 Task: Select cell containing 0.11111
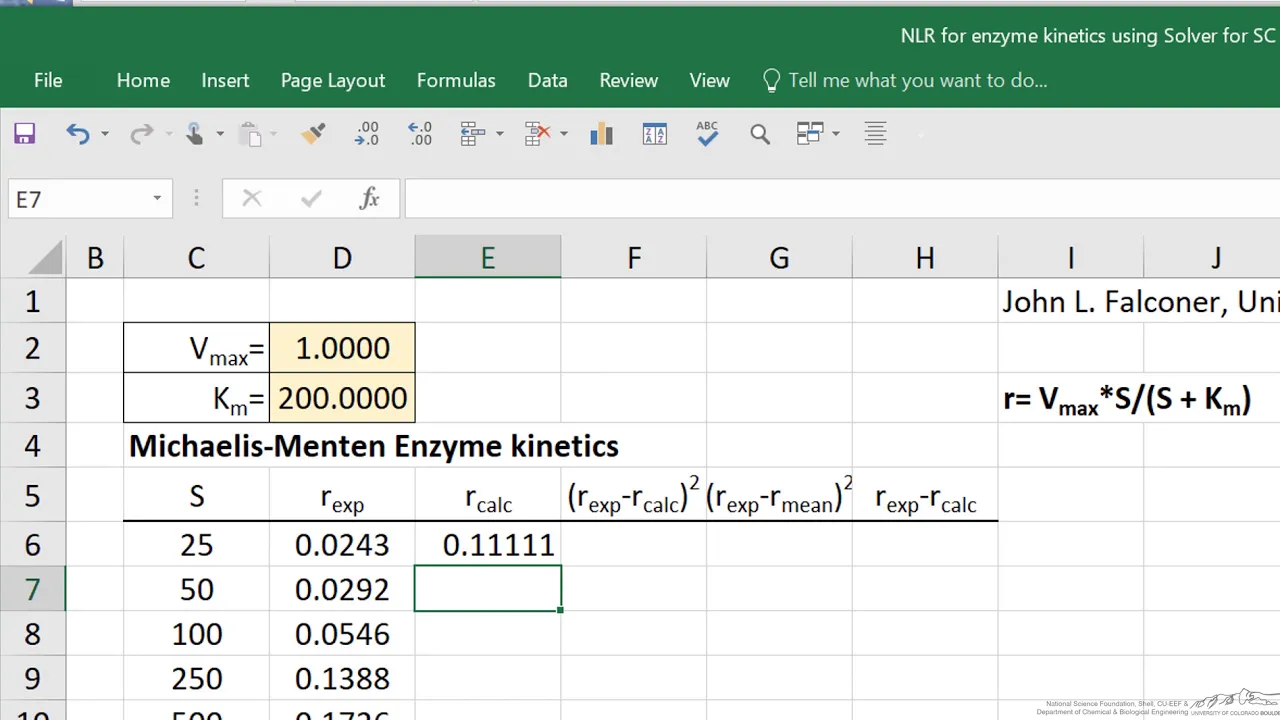coord(488,544)
